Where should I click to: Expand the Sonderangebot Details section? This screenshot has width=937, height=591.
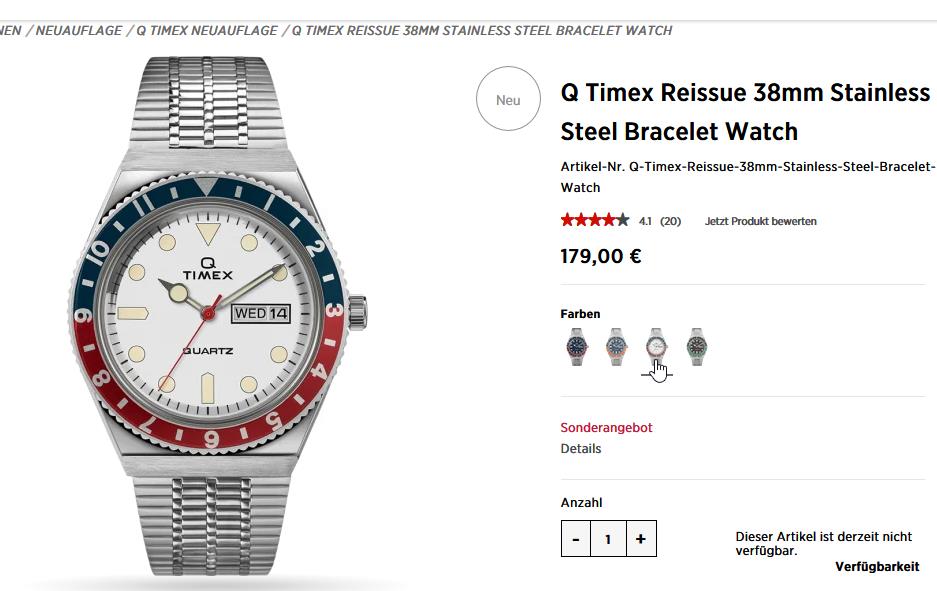coord(581,449)
